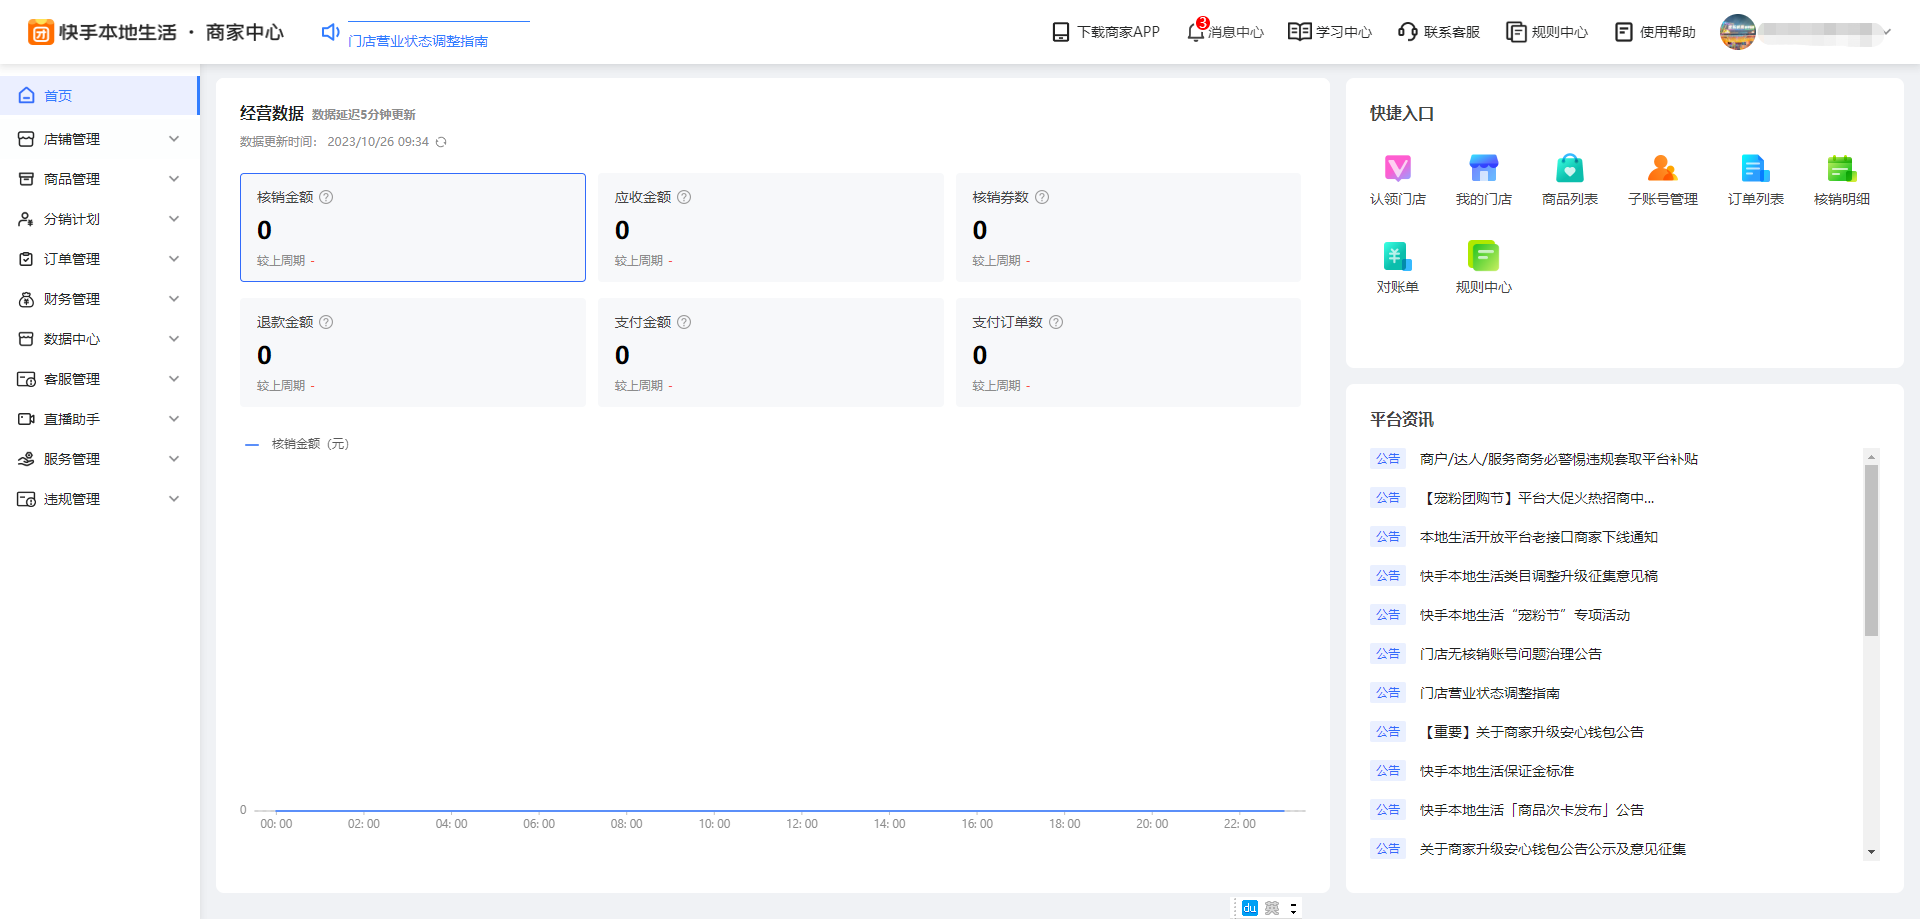This screenshot has width=1920, height=919.
Task: Open 学习中心 in the top navigation
Action: (1330, 32)
